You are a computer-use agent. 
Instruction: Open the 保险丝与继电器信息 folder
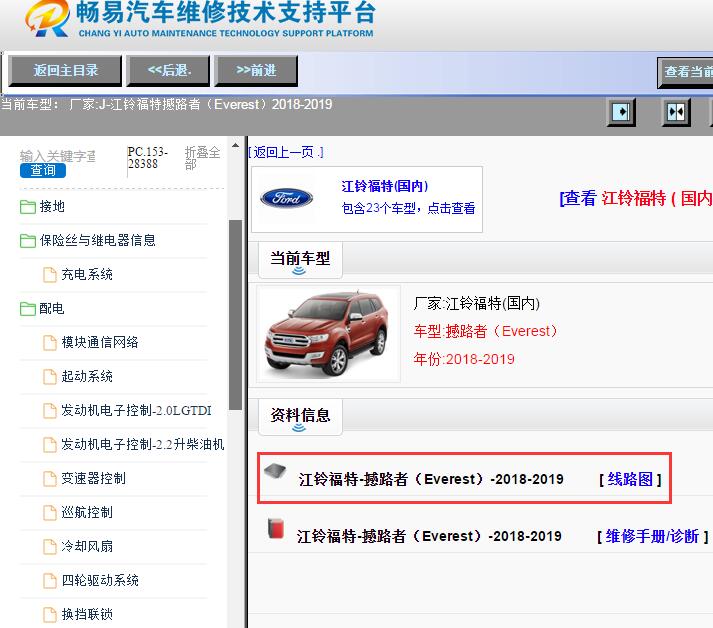tap(97, 240)
